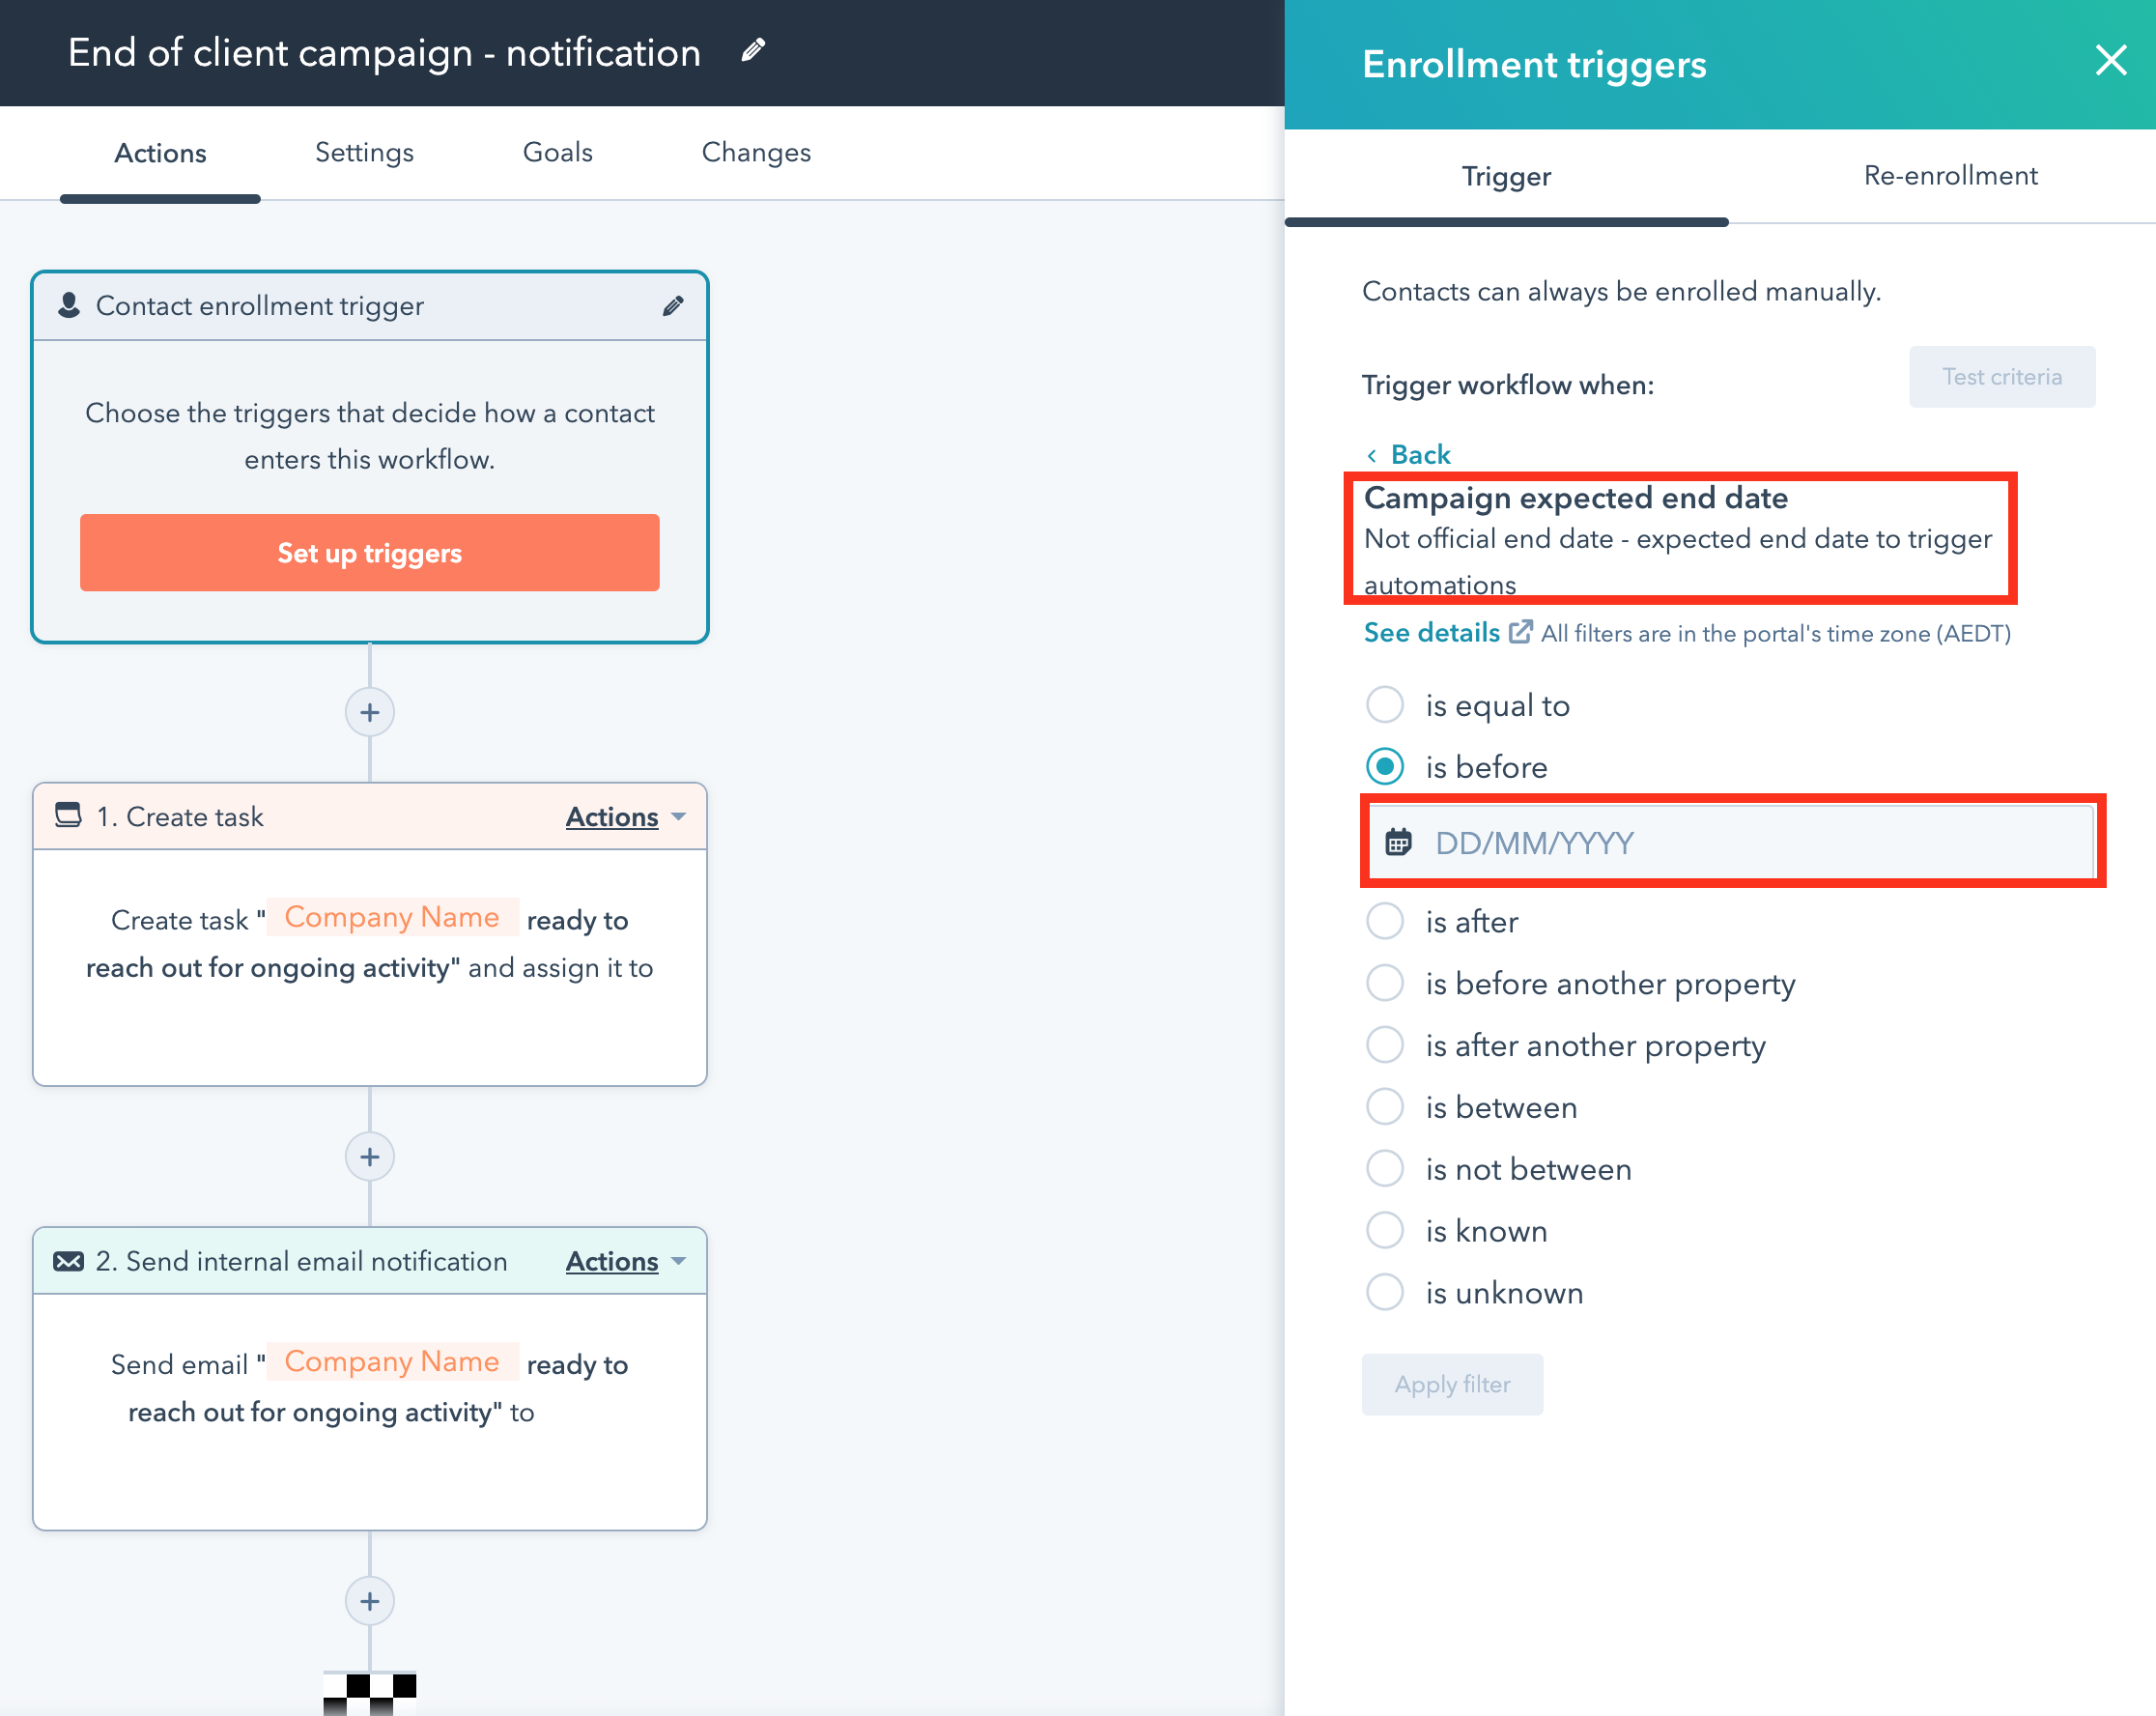The width and height of the screenshot is (2156, 1716).
Task: Click inside the DD/MM/YYYY date input
Action: (1700, 842)
